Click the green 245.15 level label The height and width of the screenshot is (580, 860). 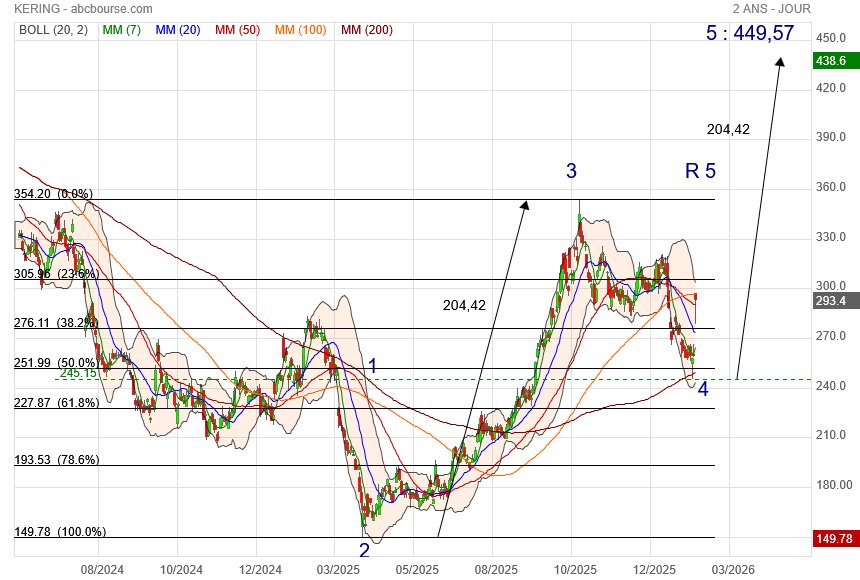(78, 373)
